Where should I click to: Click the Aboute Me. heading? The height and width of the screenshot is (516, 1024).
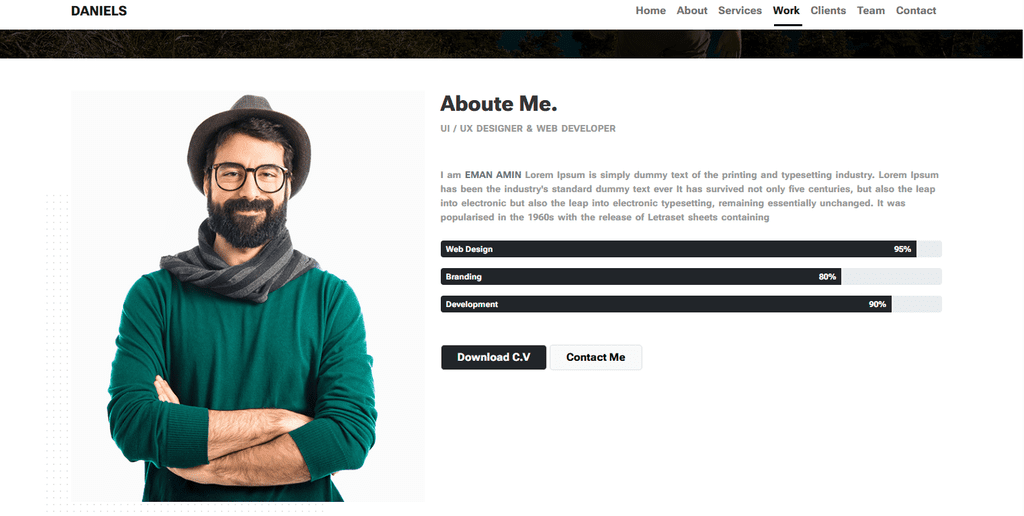pos(498,104)
